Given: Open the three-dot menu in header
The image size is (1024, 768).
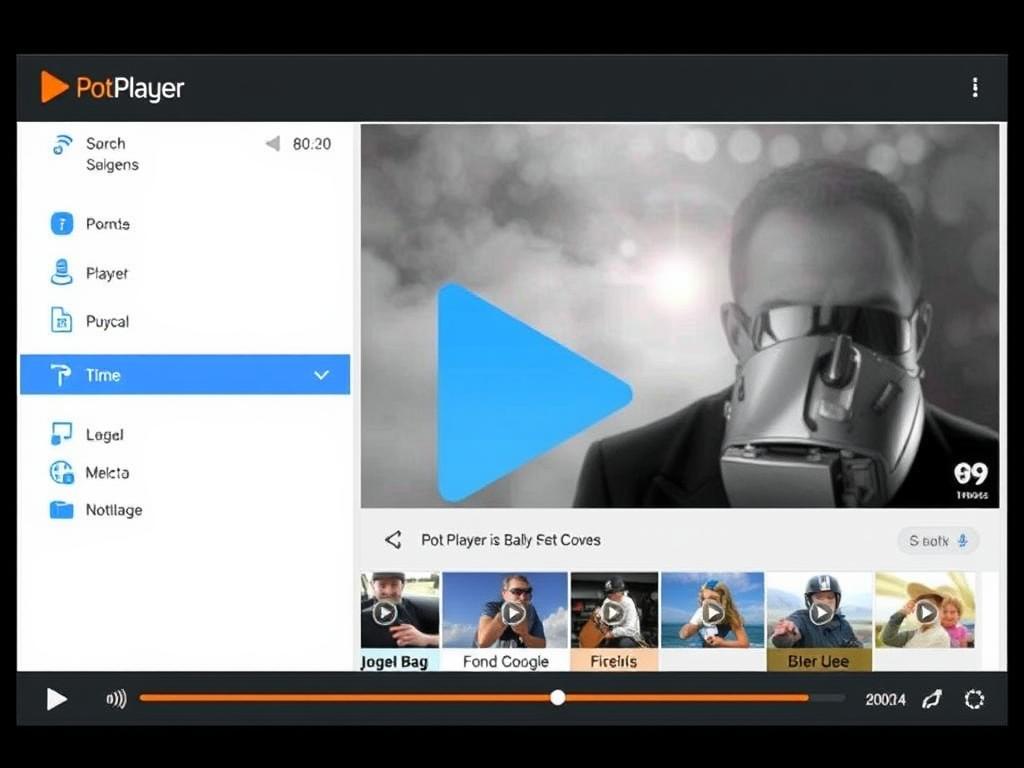Looking at the screenshot, I should point(975,88).
